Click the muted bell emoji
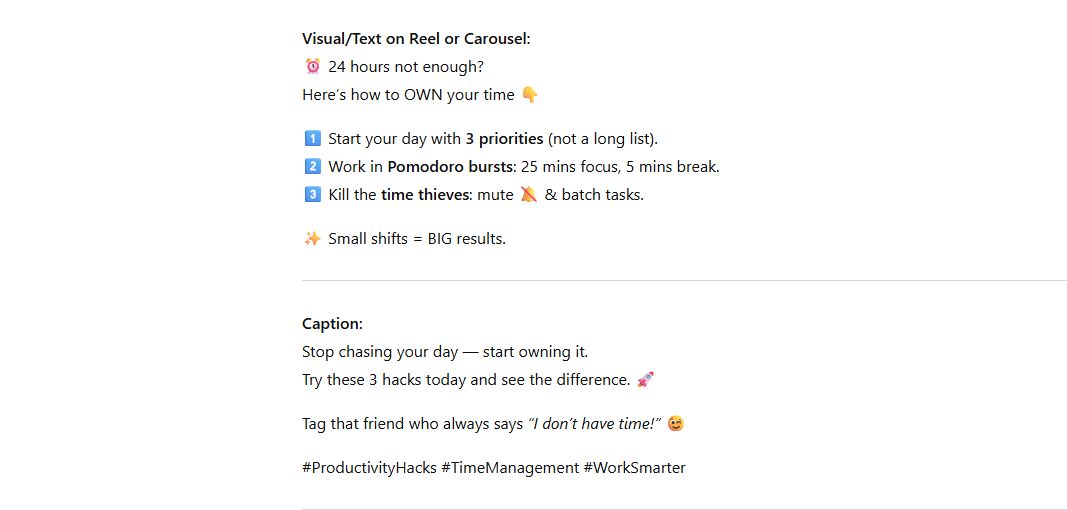This screenshot has width=1067, height=510. coord(529,195)
